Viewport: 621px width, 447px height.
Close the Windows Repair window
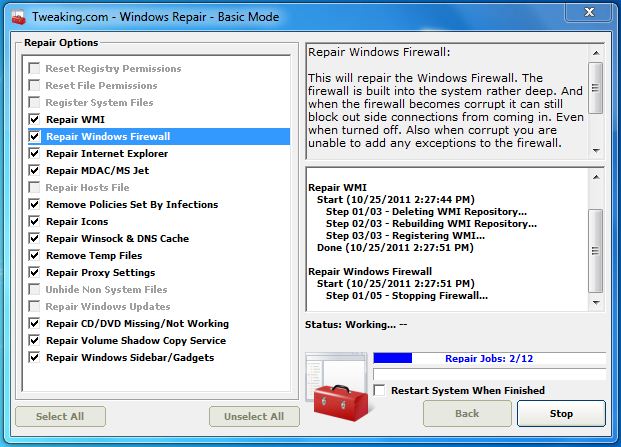click(589, 13)
